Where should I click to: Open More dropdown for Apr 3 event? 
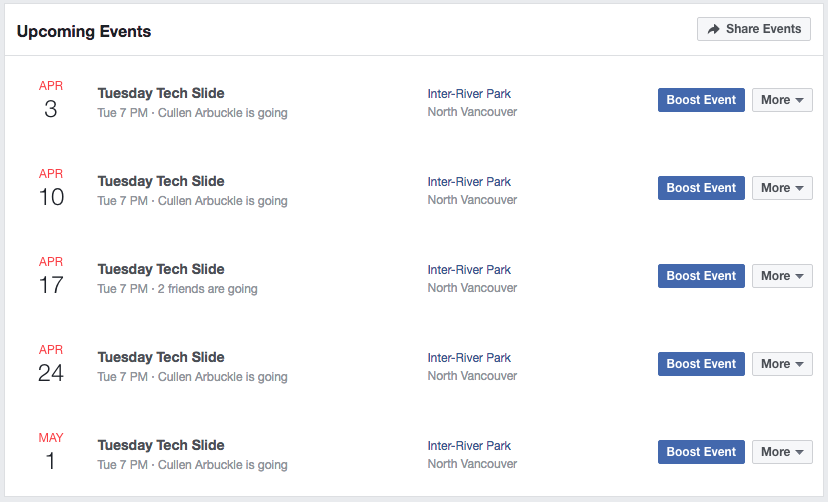coord(782,100)
